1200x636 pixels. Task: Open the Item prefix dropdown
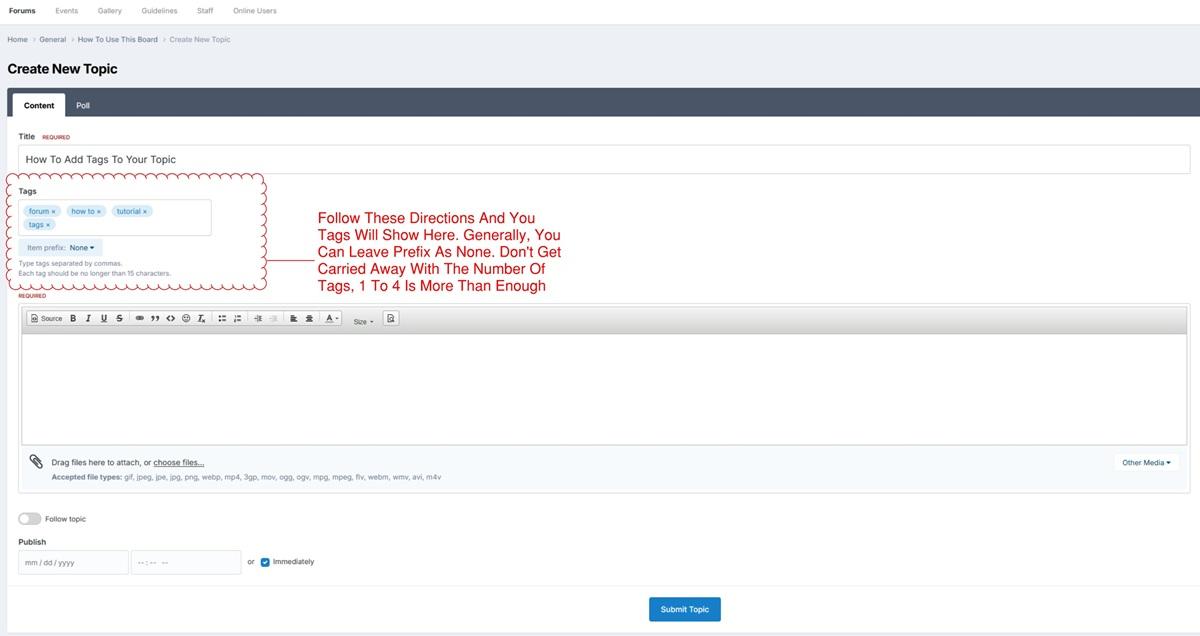click(81, 247)
